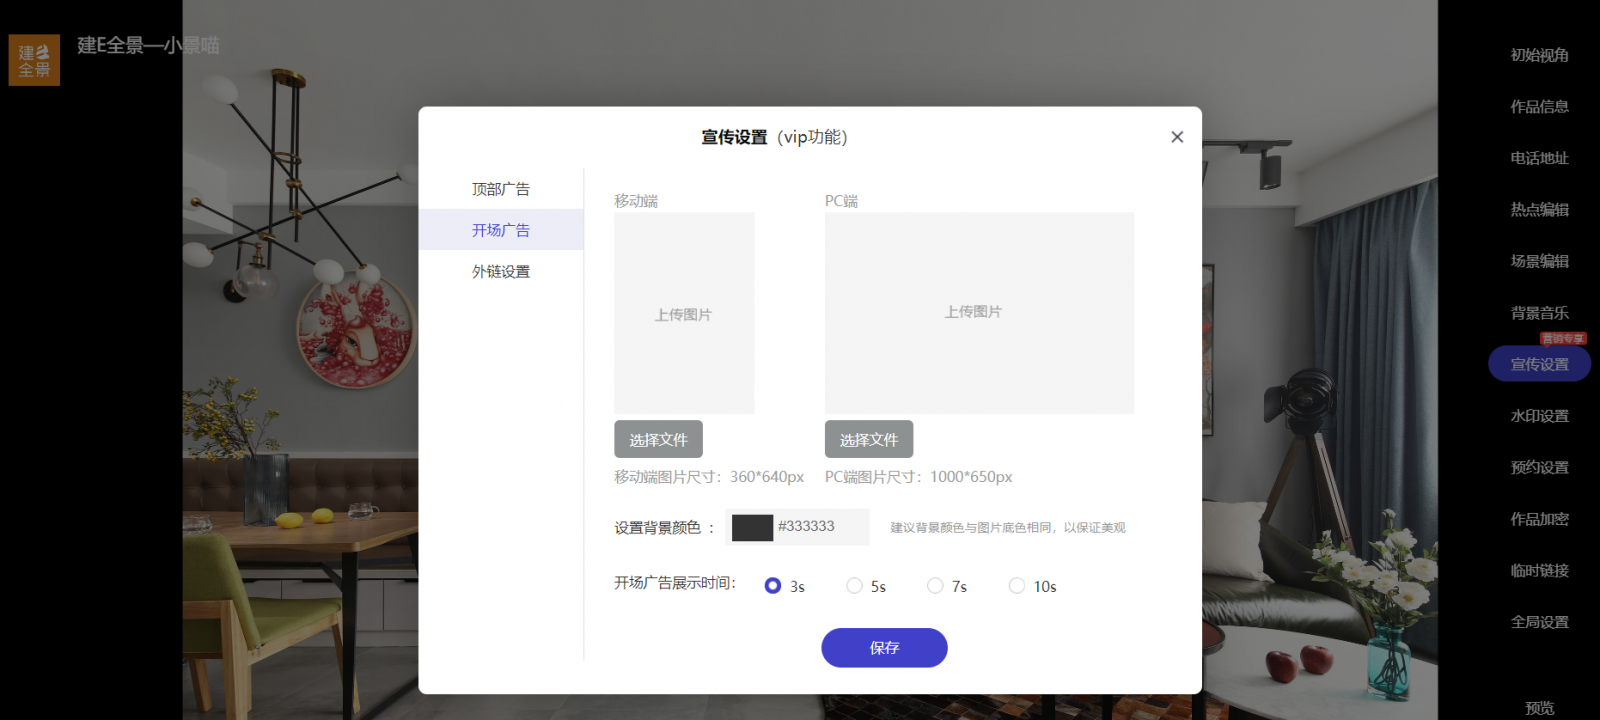Click the 建E全景—小景喵 title text
Viewport: 1600px width, 720px height.
(149, 45)
